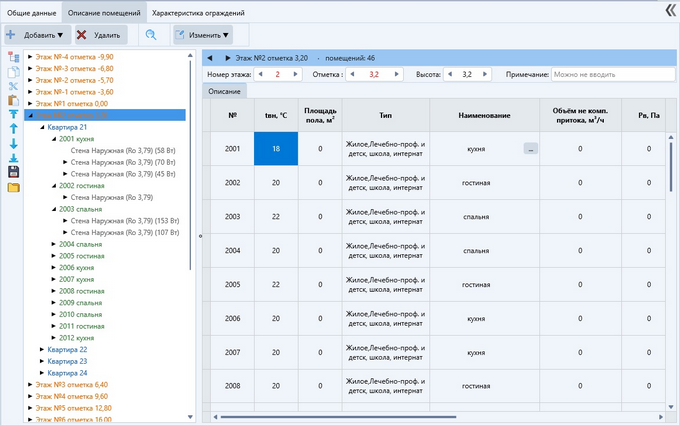Click table scroll right arrow
This screenshot has width=680, height=426.
click(661, 417)
